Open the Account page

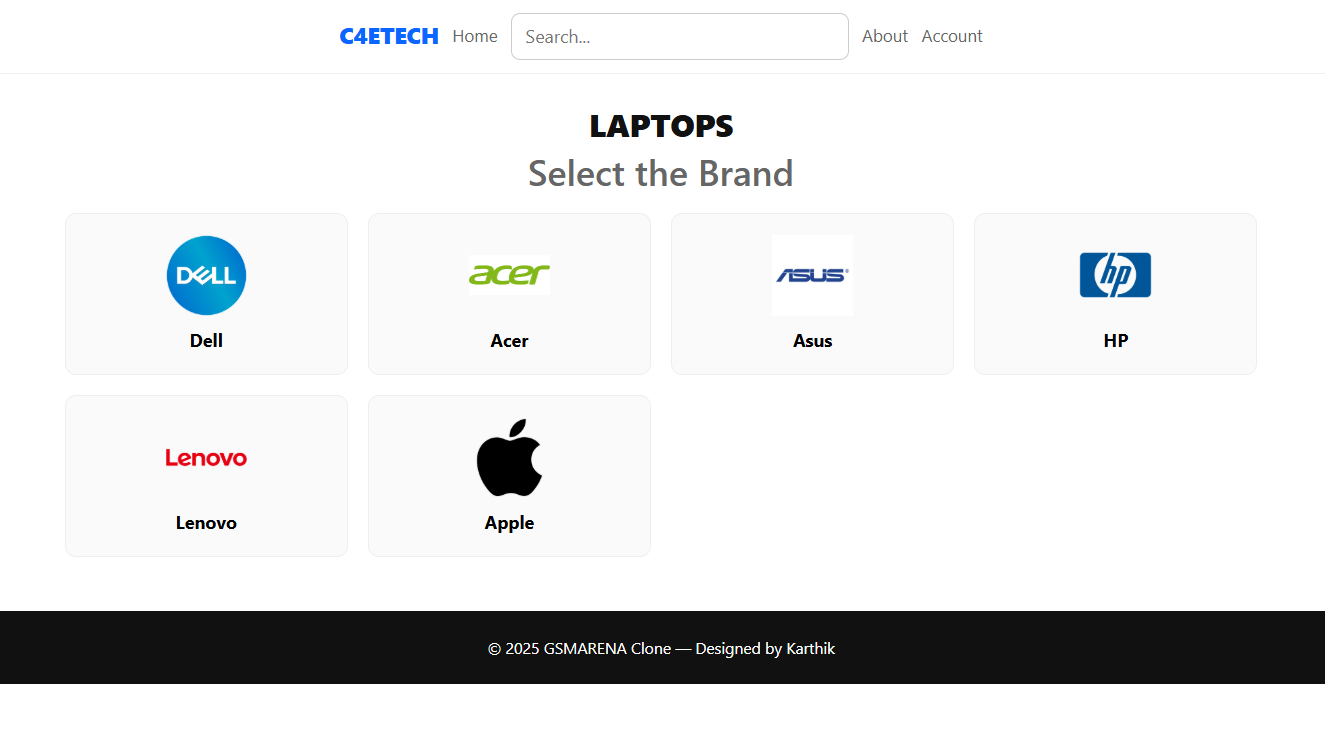pos(952,36)
